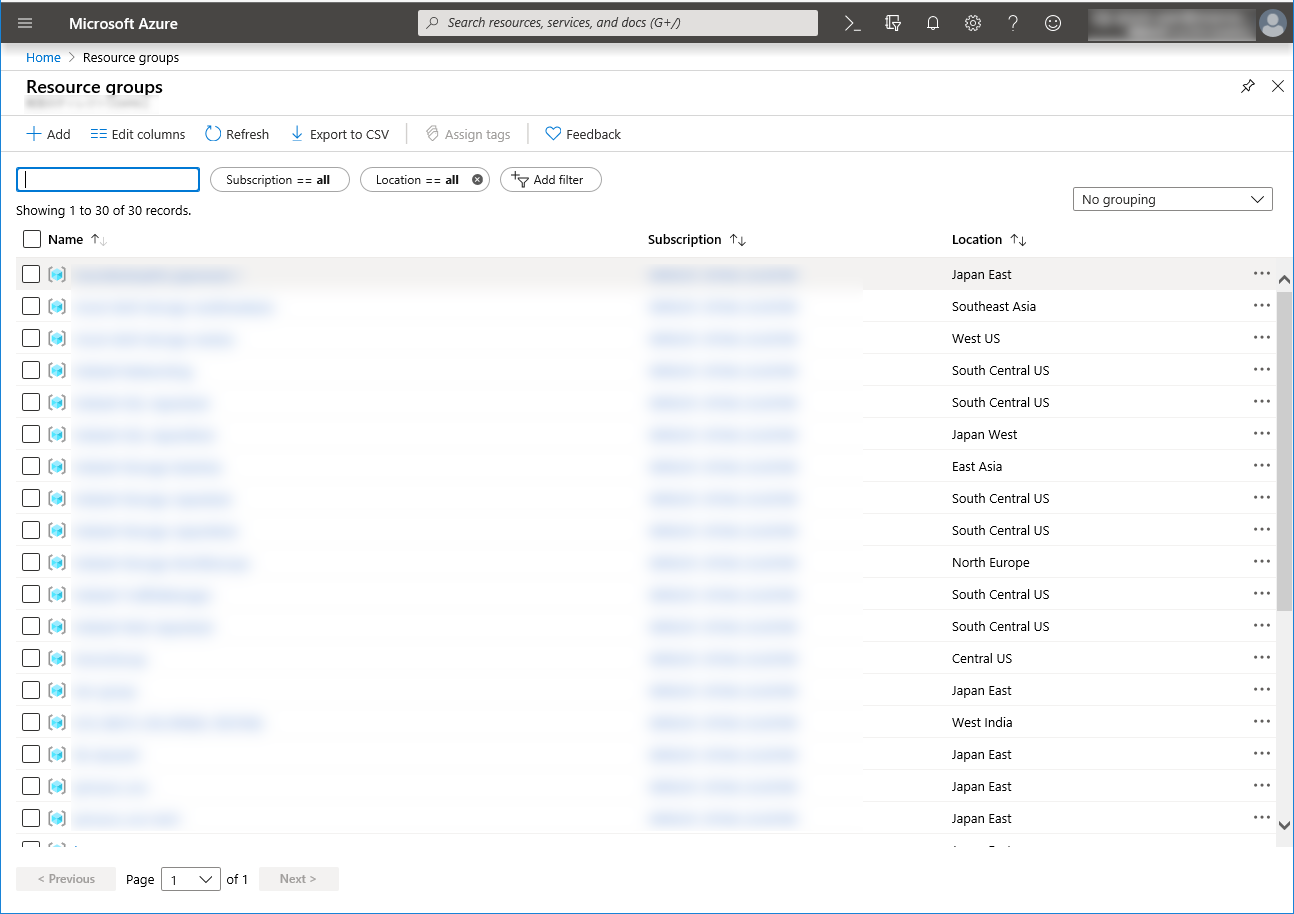Viewport: 1294px width, 914px height.
Task: Open the Directory and subscription filter icon
Action: click(x=893, y=23)
